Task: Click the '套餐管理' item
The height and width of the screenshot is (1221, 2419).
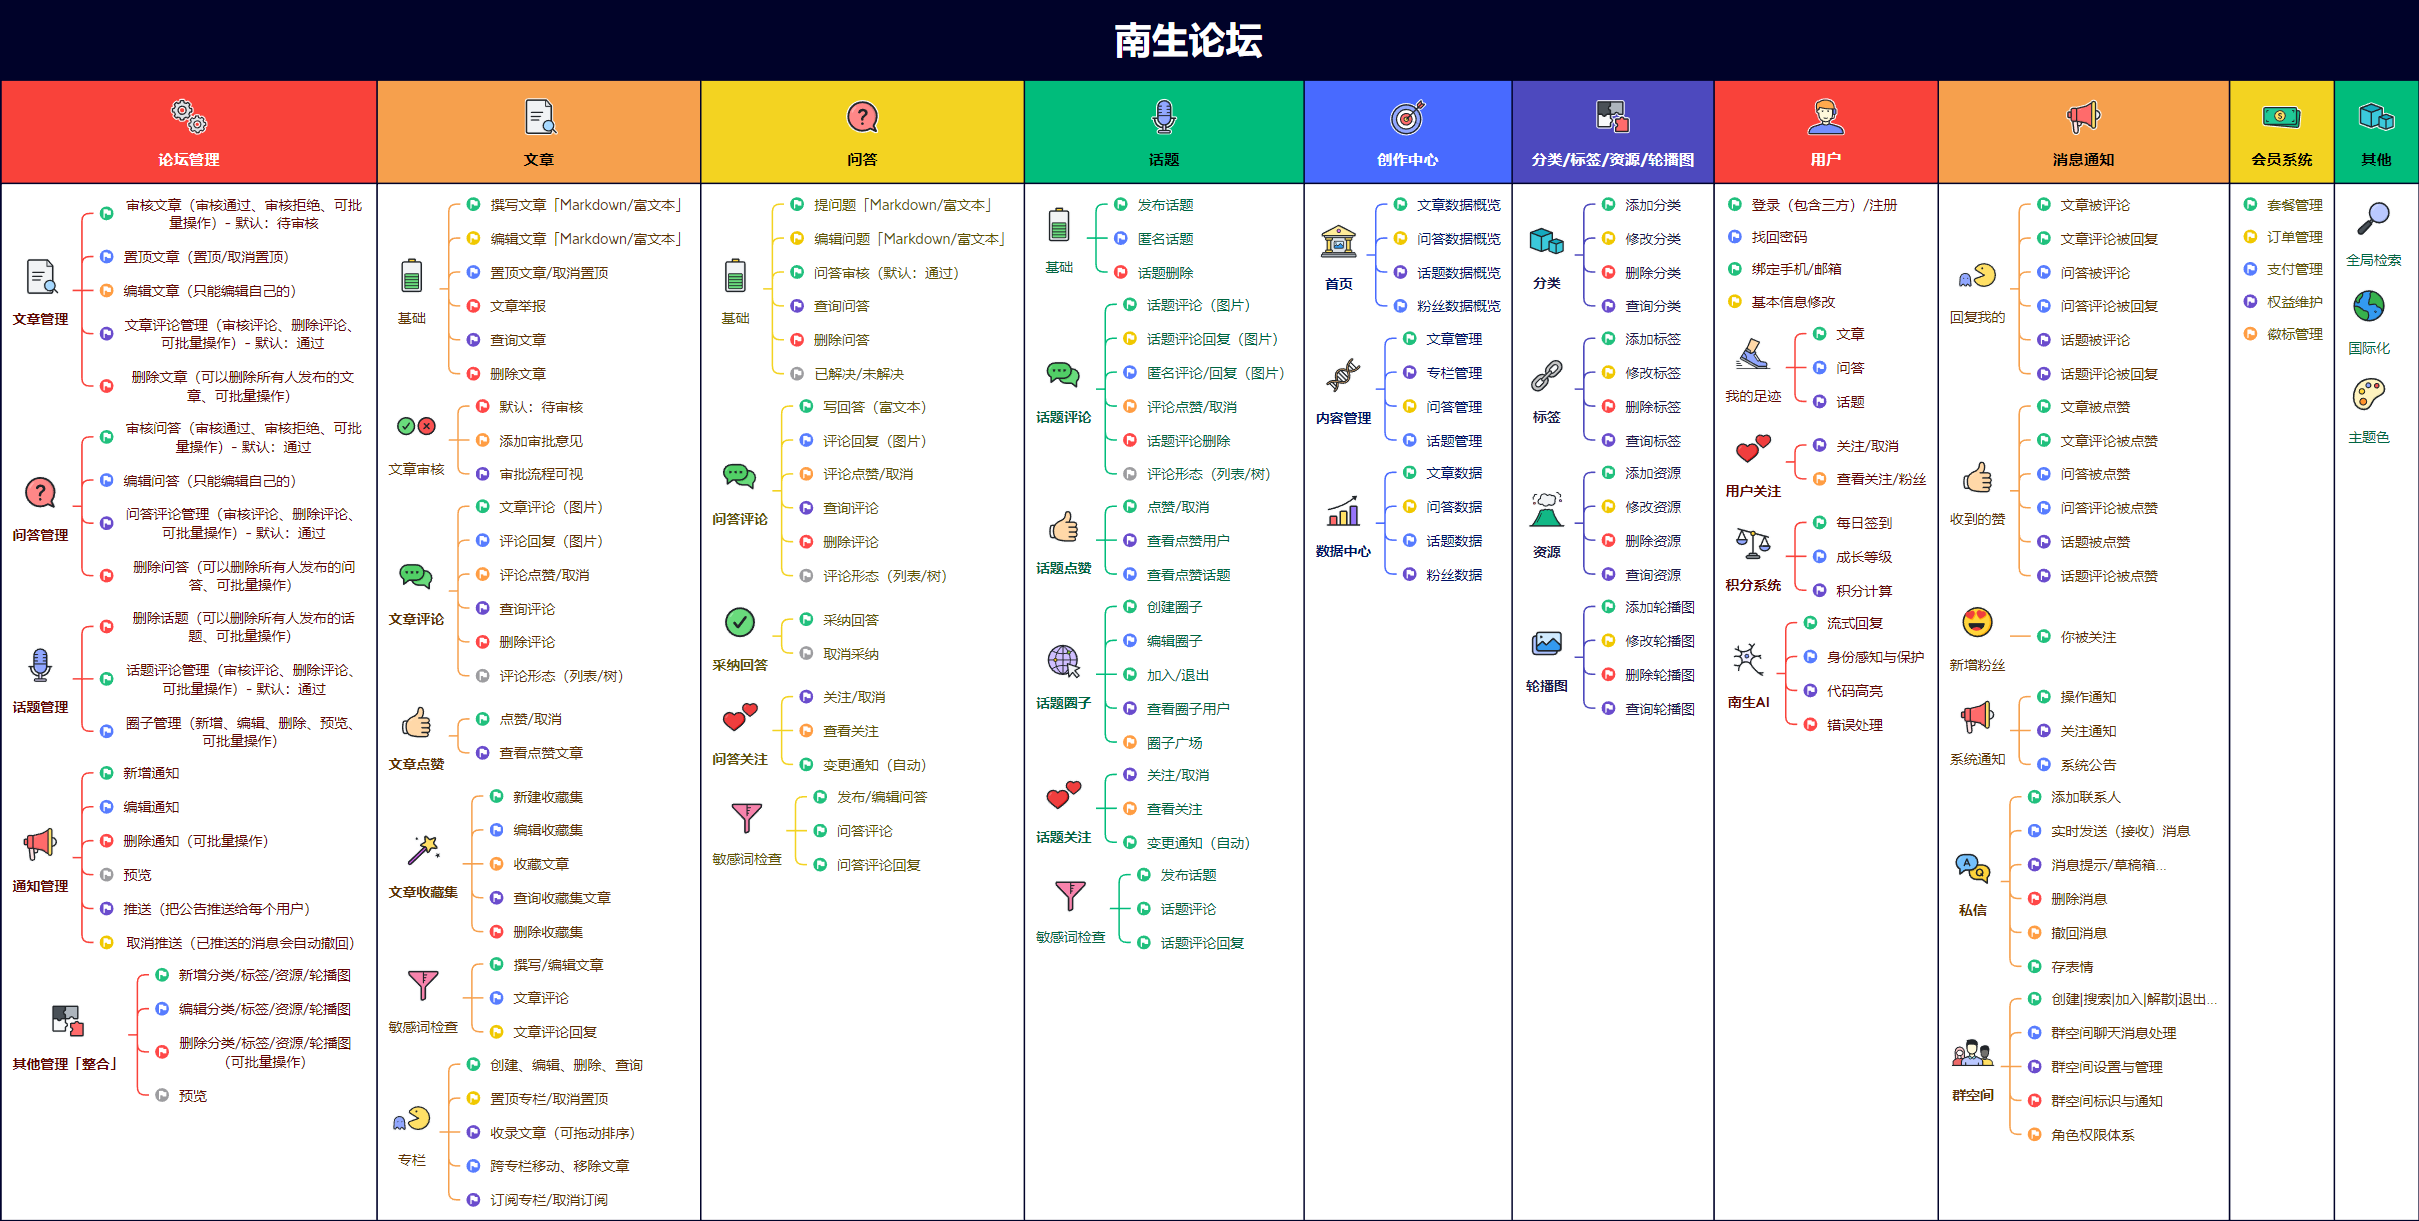Action: [x=2294, y=205]
